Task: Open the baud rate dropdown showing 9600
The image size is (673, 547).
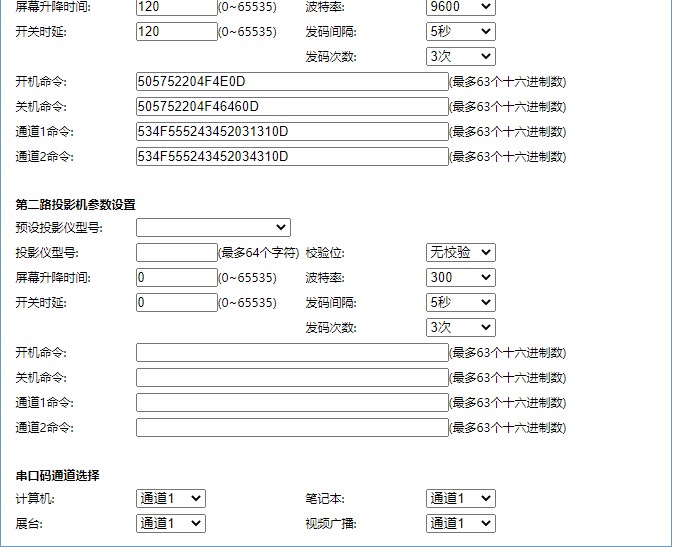Action: (460, 7)
